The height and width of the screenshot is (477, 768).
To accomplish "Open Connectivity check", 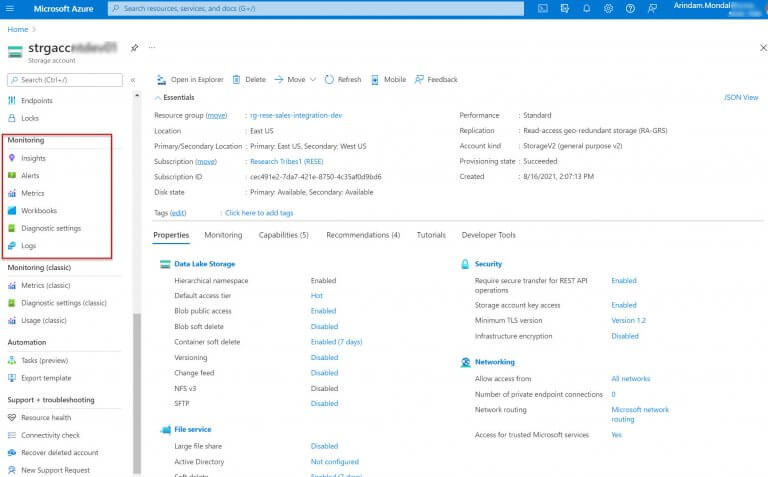I will [50, 435].
